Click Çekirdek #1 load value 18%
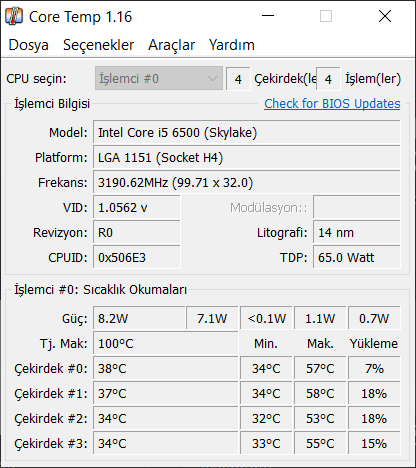This screenshot has height=468, width=416. tap(374, 394)
